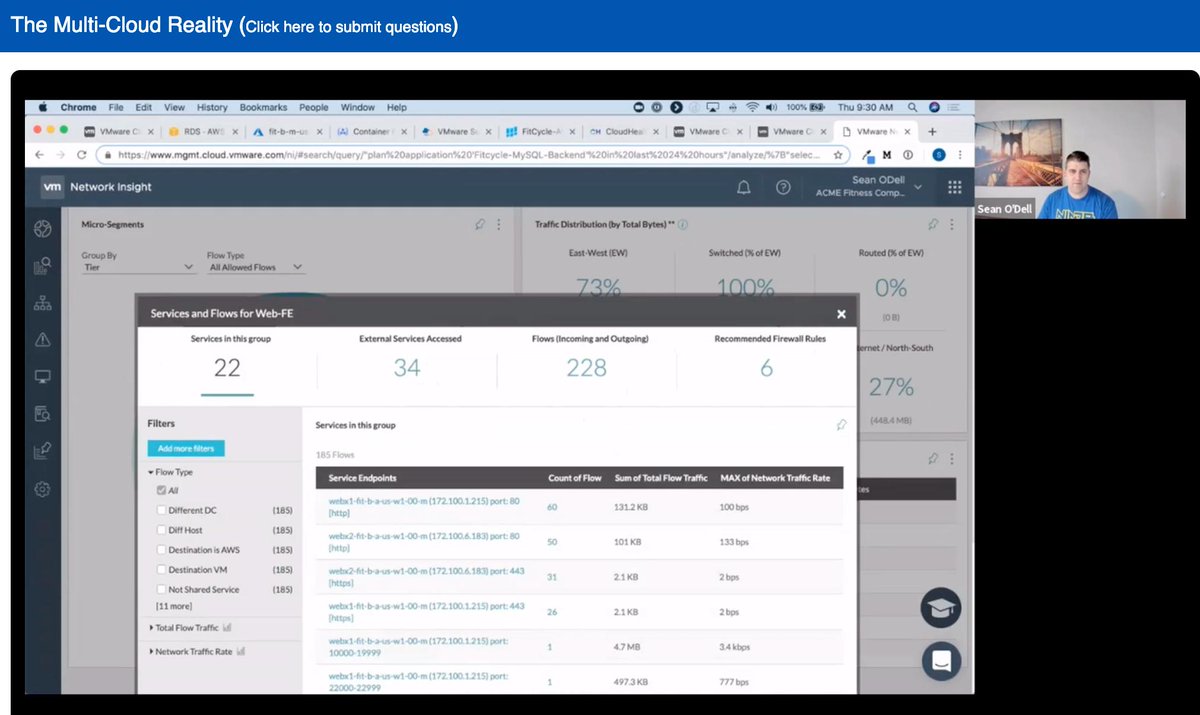Sort by Count of Flow column header

pos(575,478)
